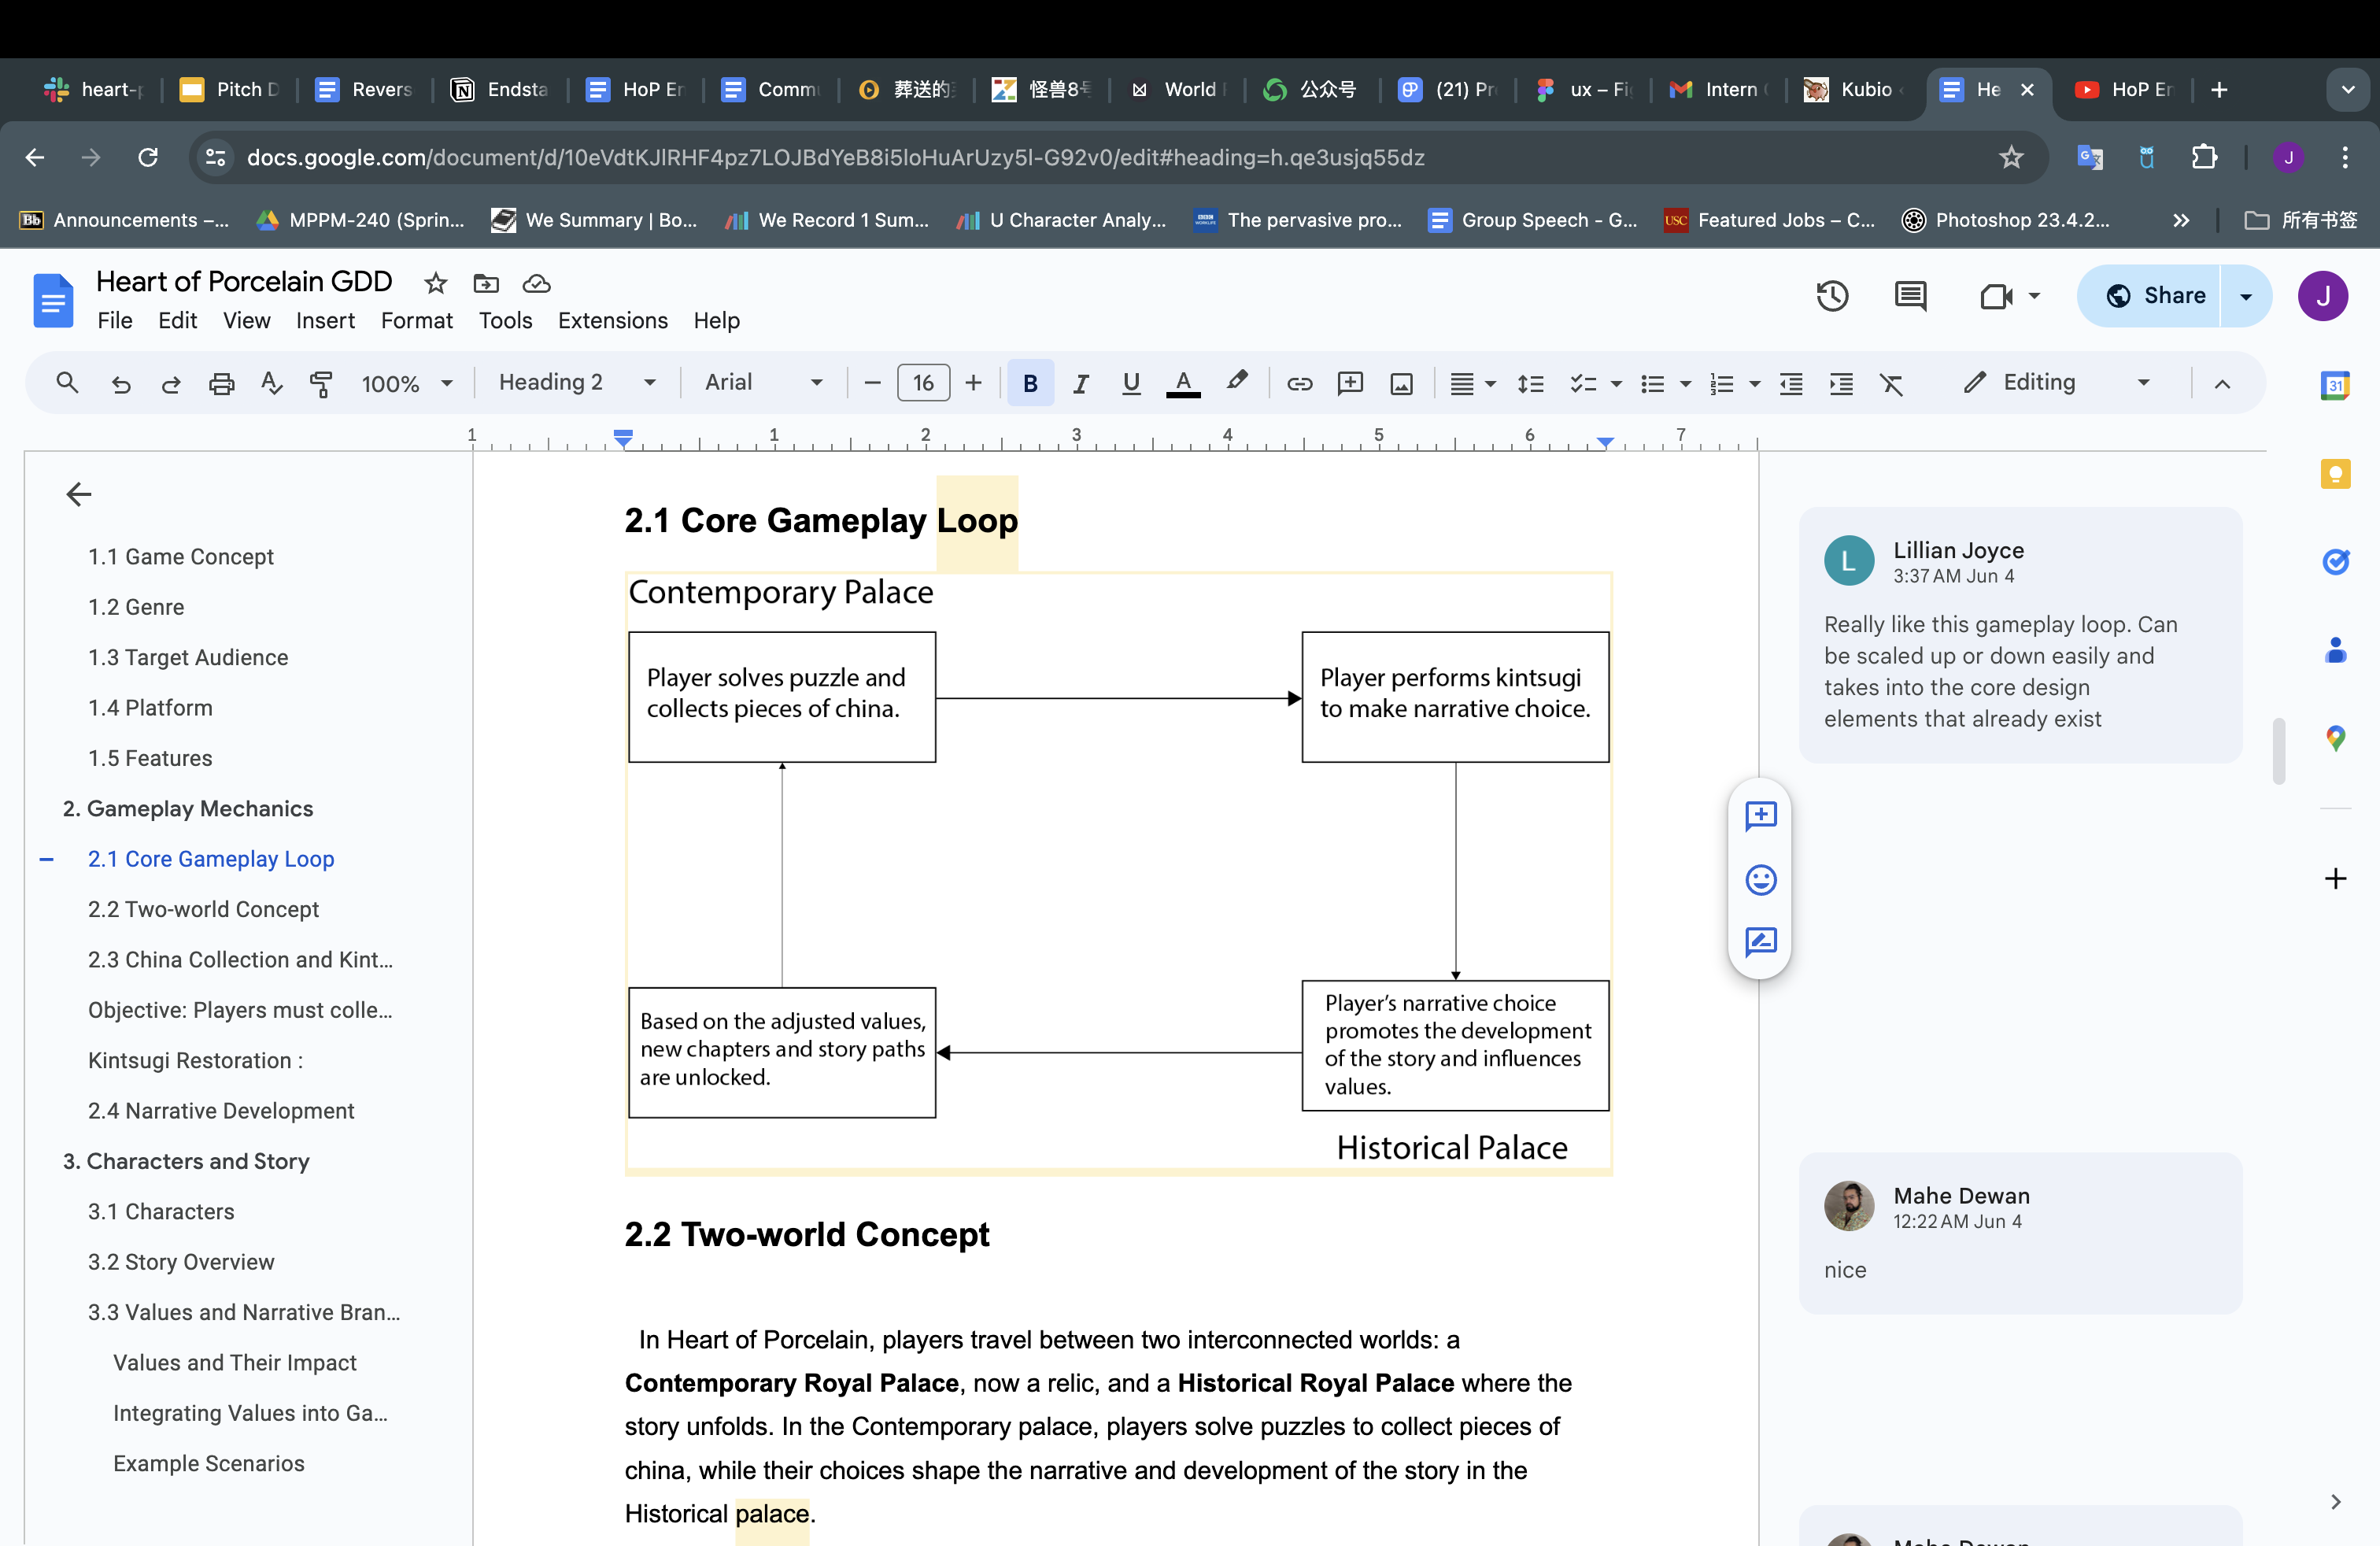Open the Arial font dropdown
This screenshot has width=2380, height=1546.
[x=764, y=382]
